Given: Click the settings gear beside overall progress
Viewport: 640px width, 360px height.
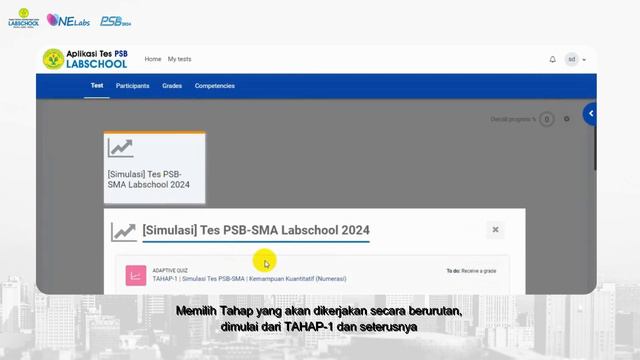Looking at the screenshot, I should [567, 119].
